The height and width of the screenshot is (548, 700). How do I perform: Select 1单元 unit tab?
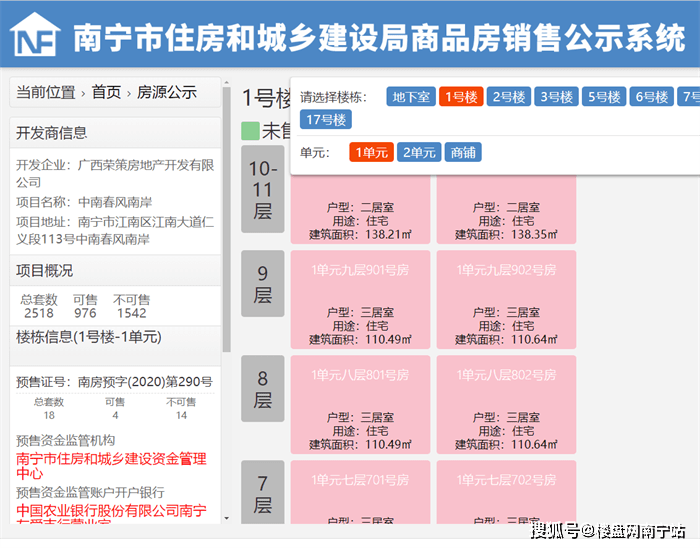[371, 152]
